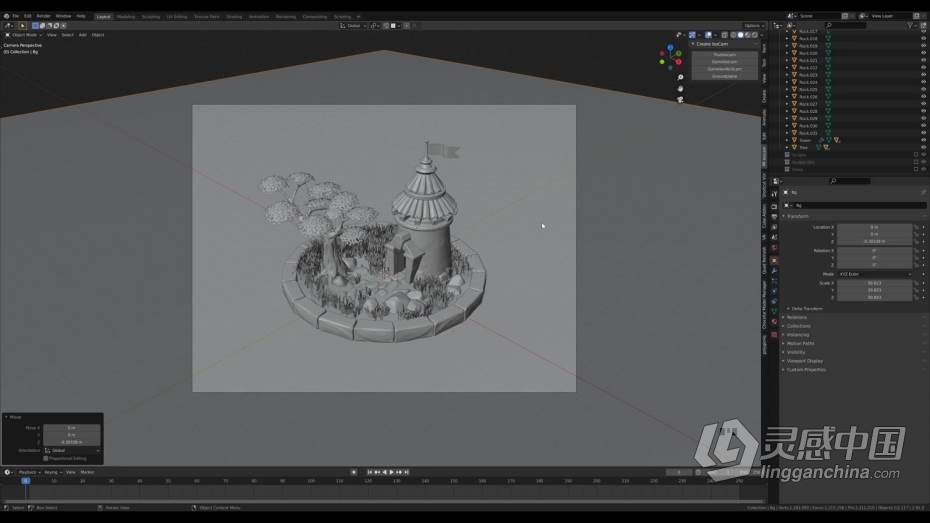The image size is (930, 523).
Task: Open the File menu
Action: click(15, 16)
